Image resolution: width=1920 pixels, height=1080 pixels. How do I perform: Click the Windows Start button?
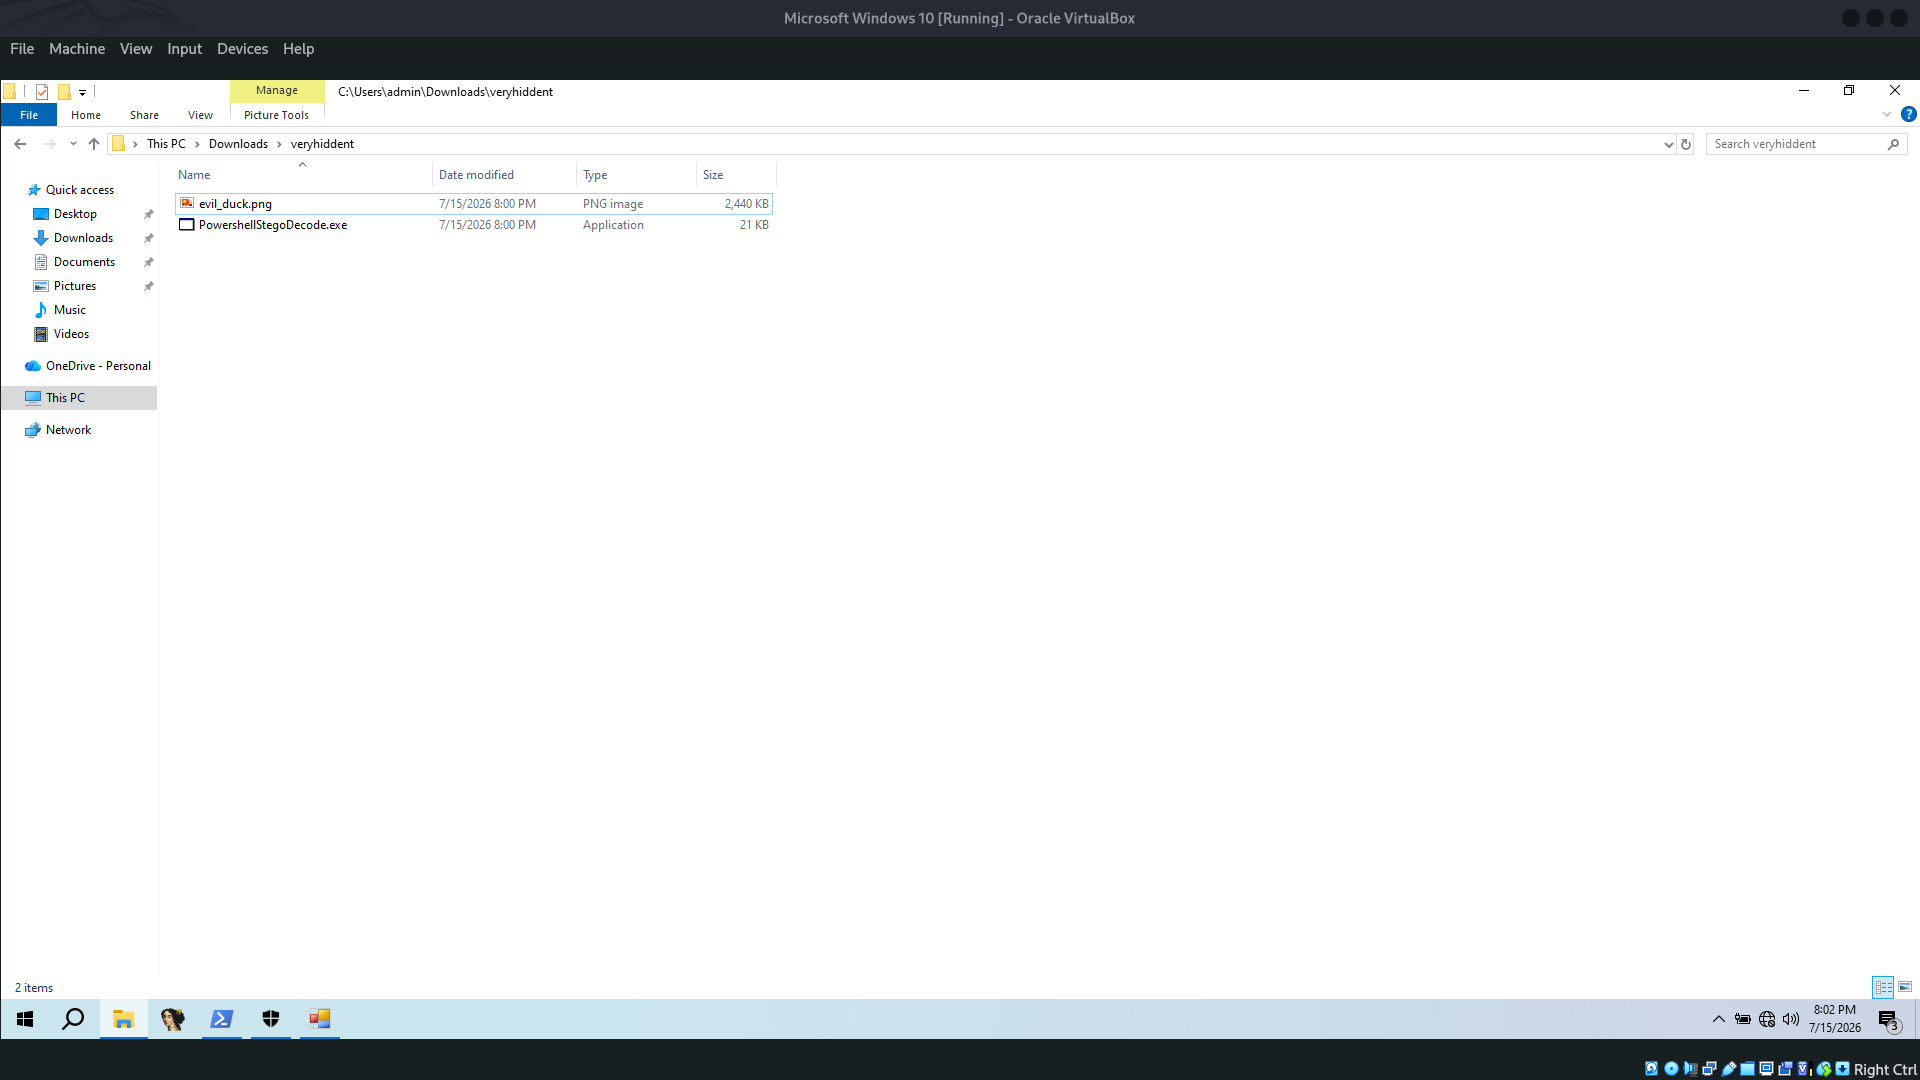pyautogui.click(x=25, y=1019)
